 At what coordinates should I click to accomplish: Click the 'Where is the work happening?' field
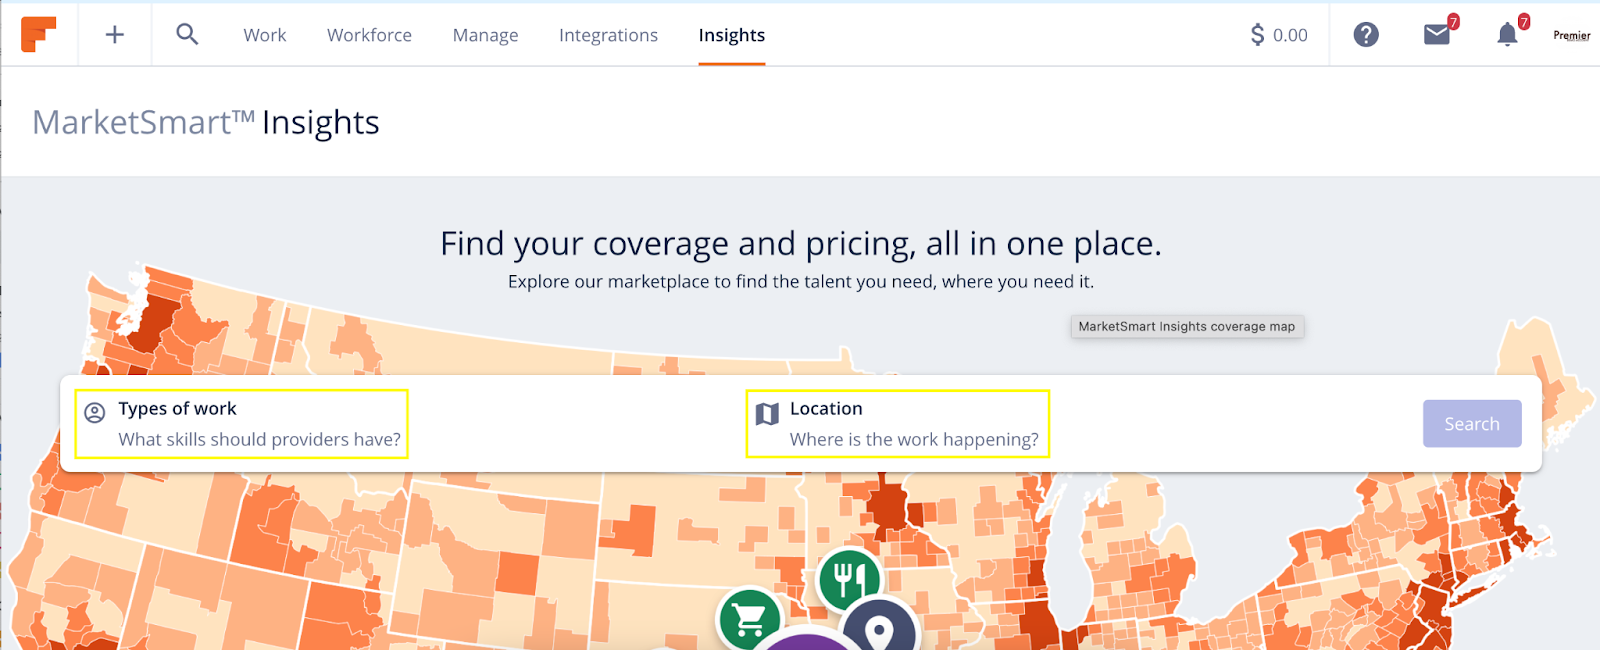[914, 440]
